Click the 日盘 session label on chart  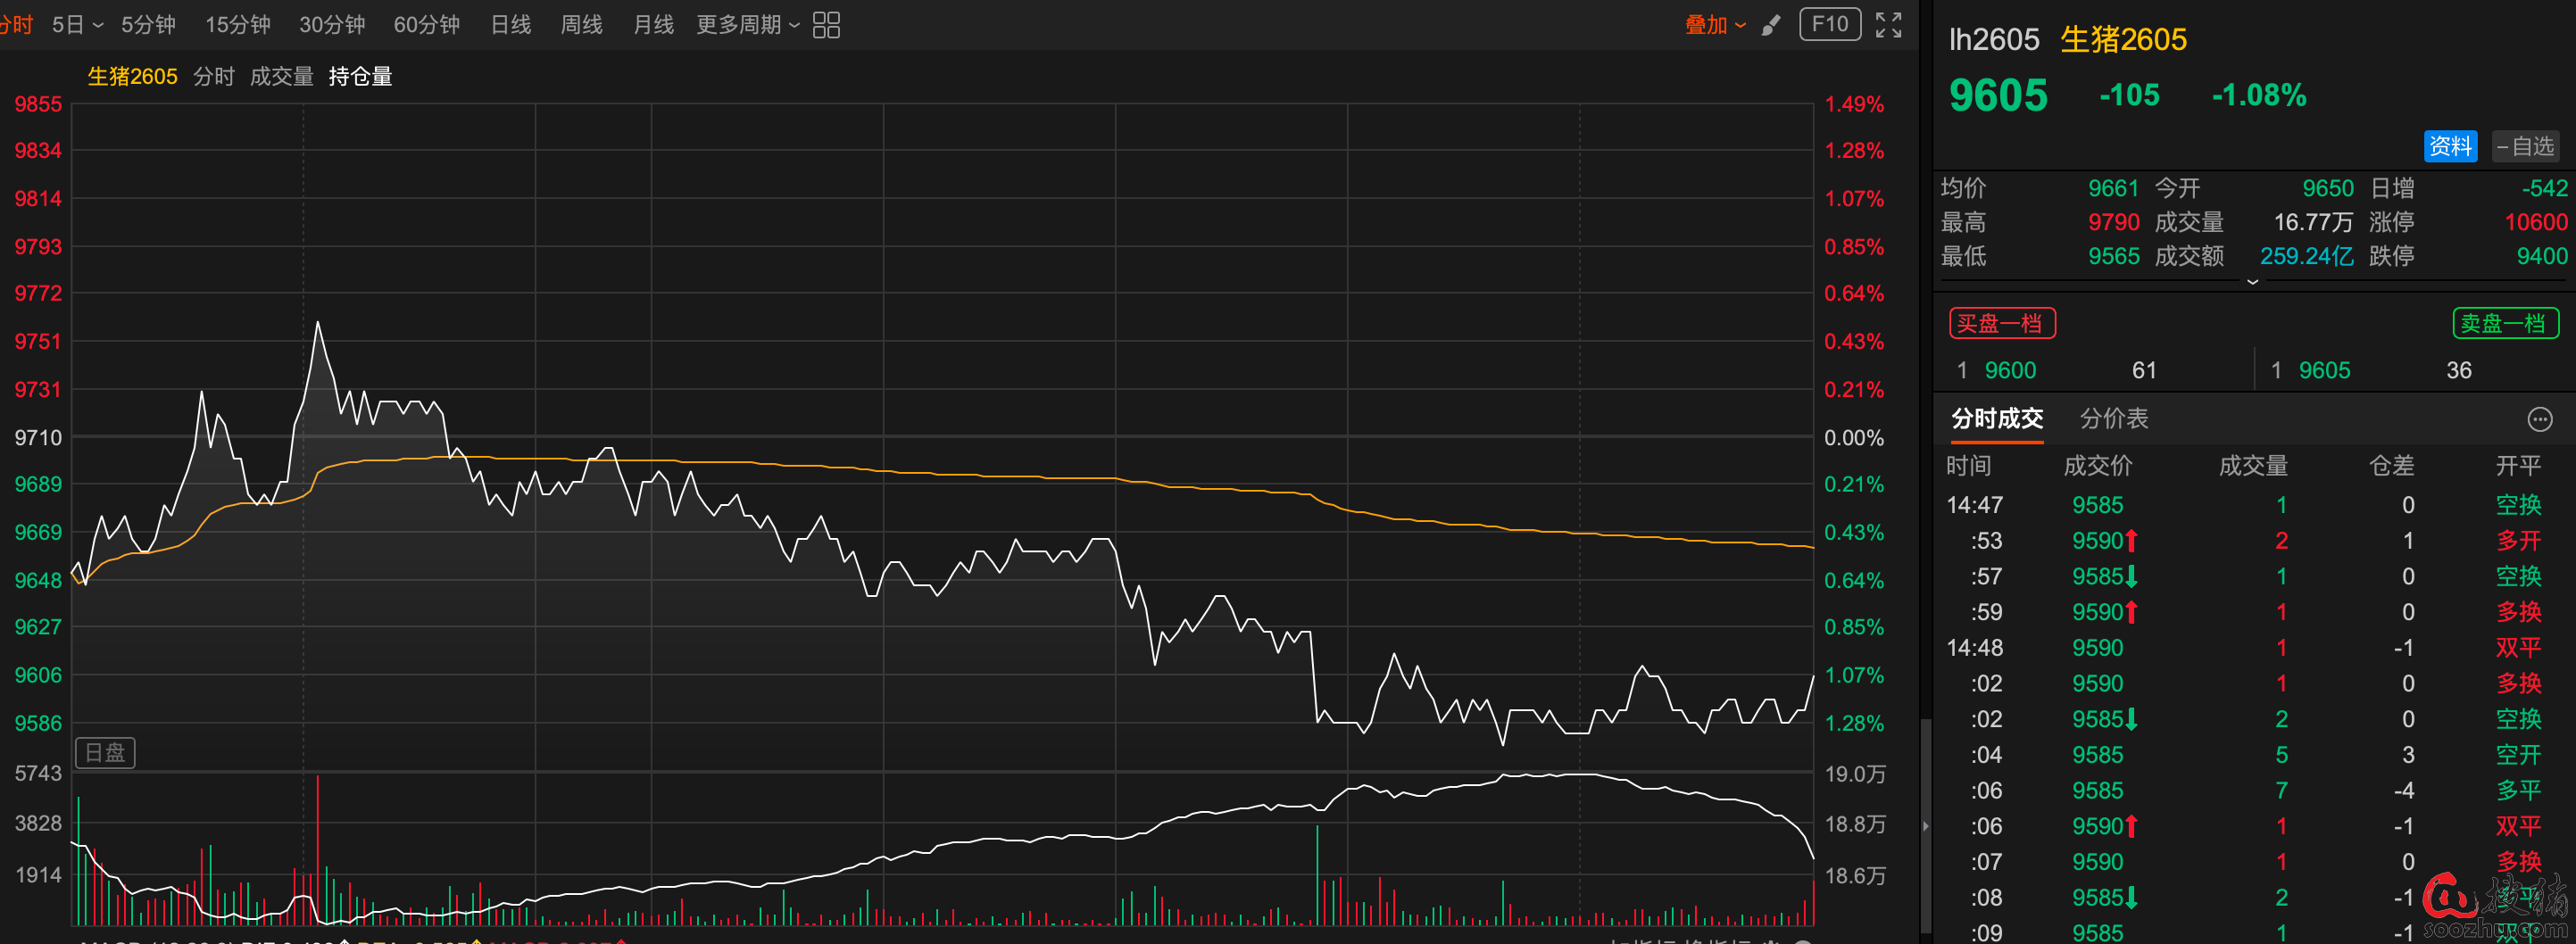[105, 753]
